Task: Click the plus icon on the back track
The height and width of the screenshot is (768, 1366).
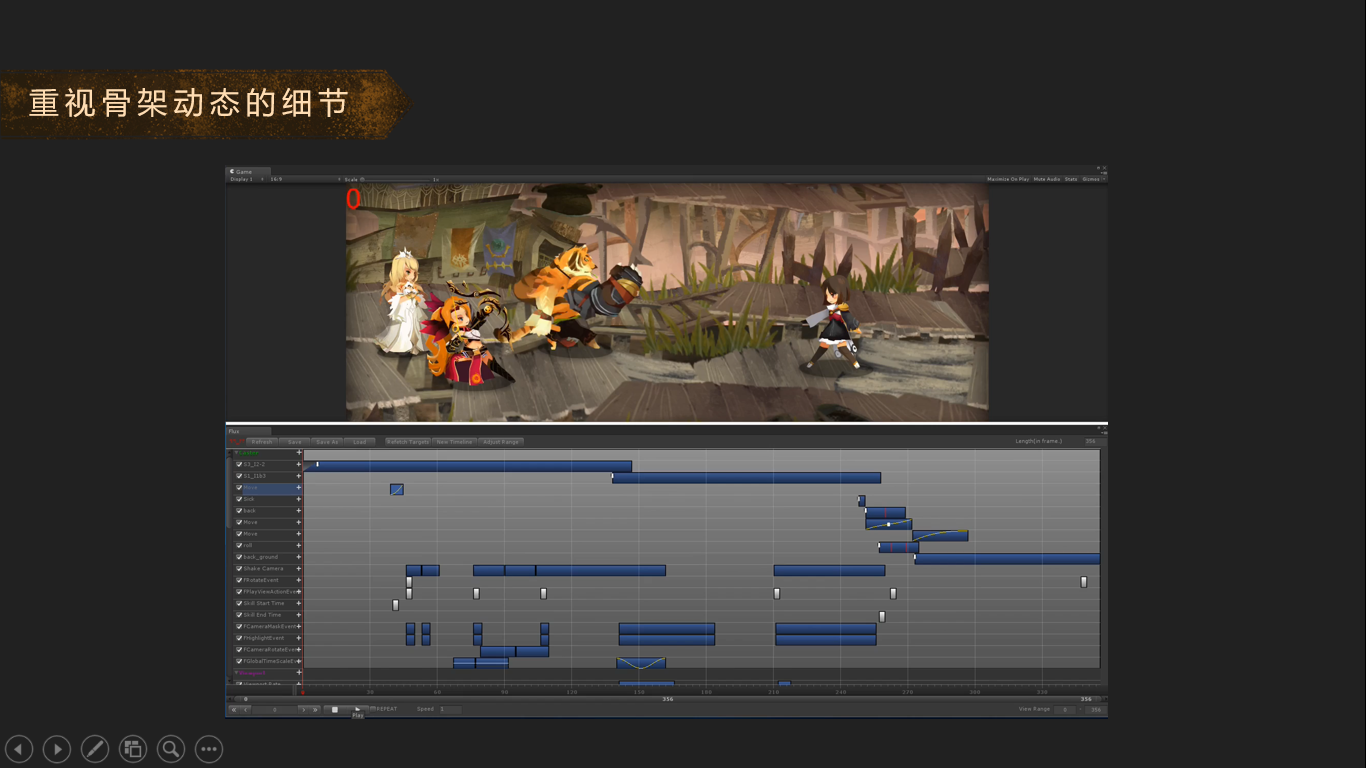Action: pos(298,511)
